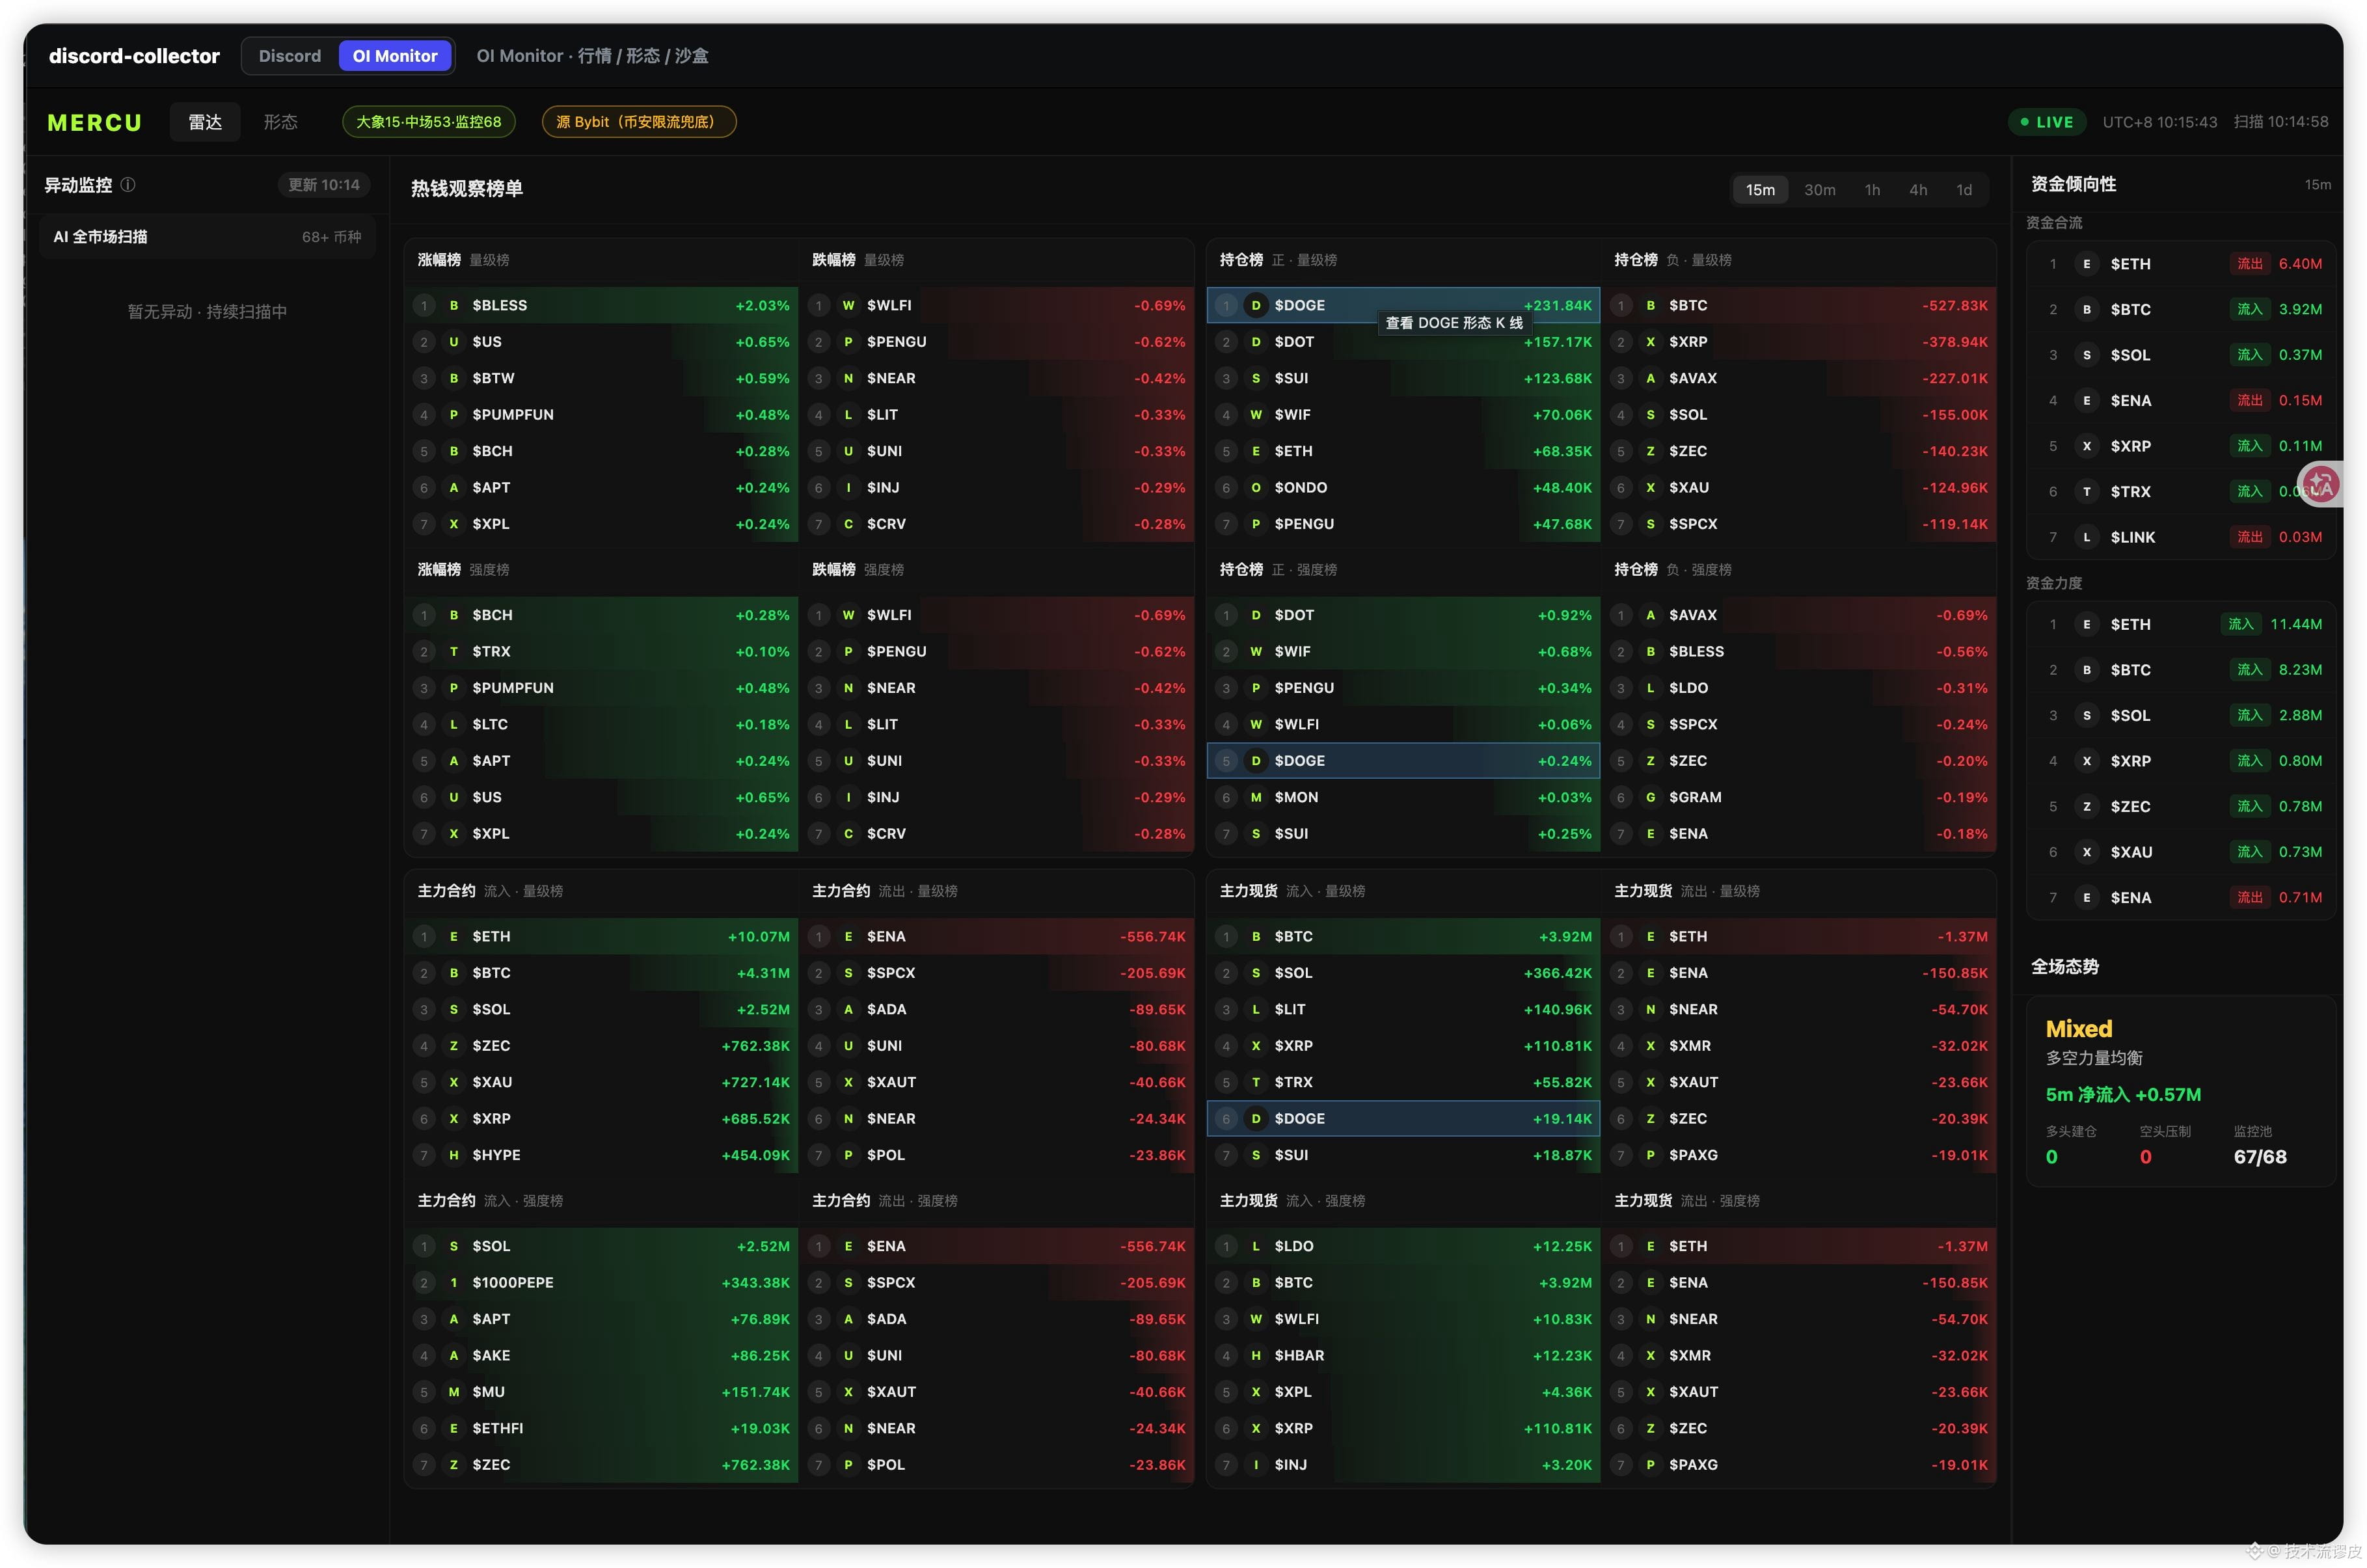Select $1000PEPE +343.38K row
Screen dimensions: 2367x1568
click(602, 1283)
